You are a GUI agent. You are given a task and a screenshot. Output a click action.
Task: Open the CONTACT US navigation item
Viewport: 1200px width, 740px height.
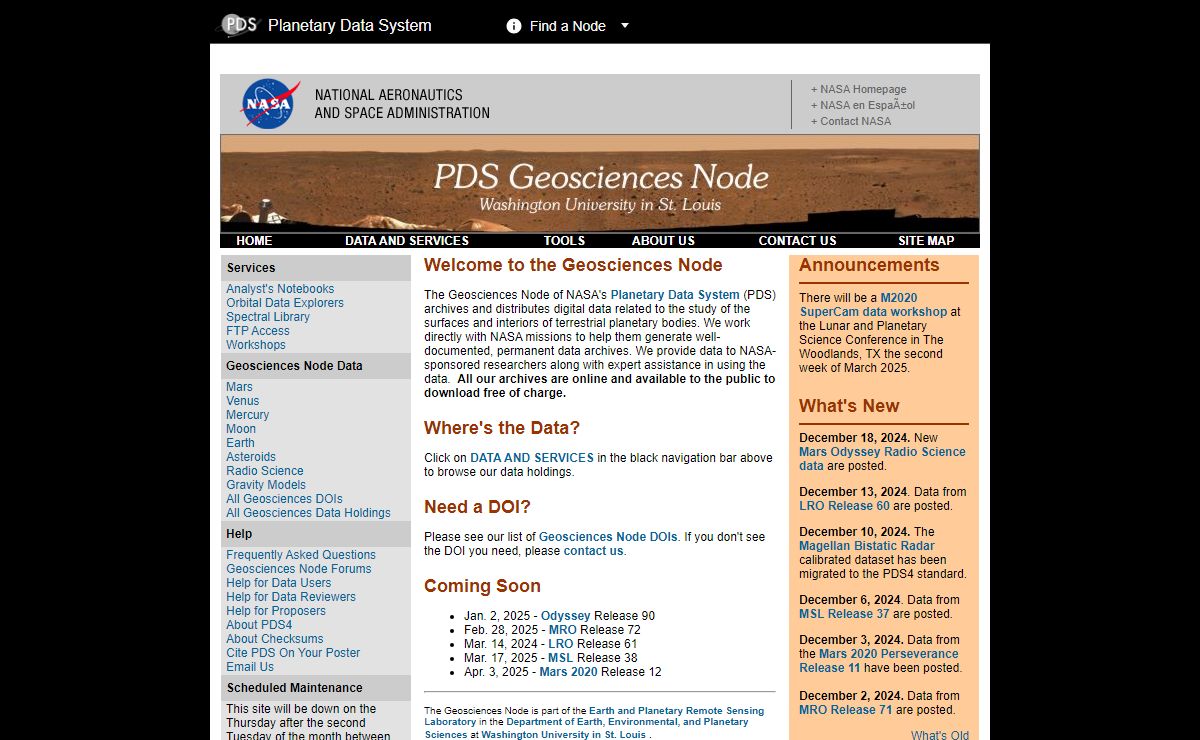[797, 241]
